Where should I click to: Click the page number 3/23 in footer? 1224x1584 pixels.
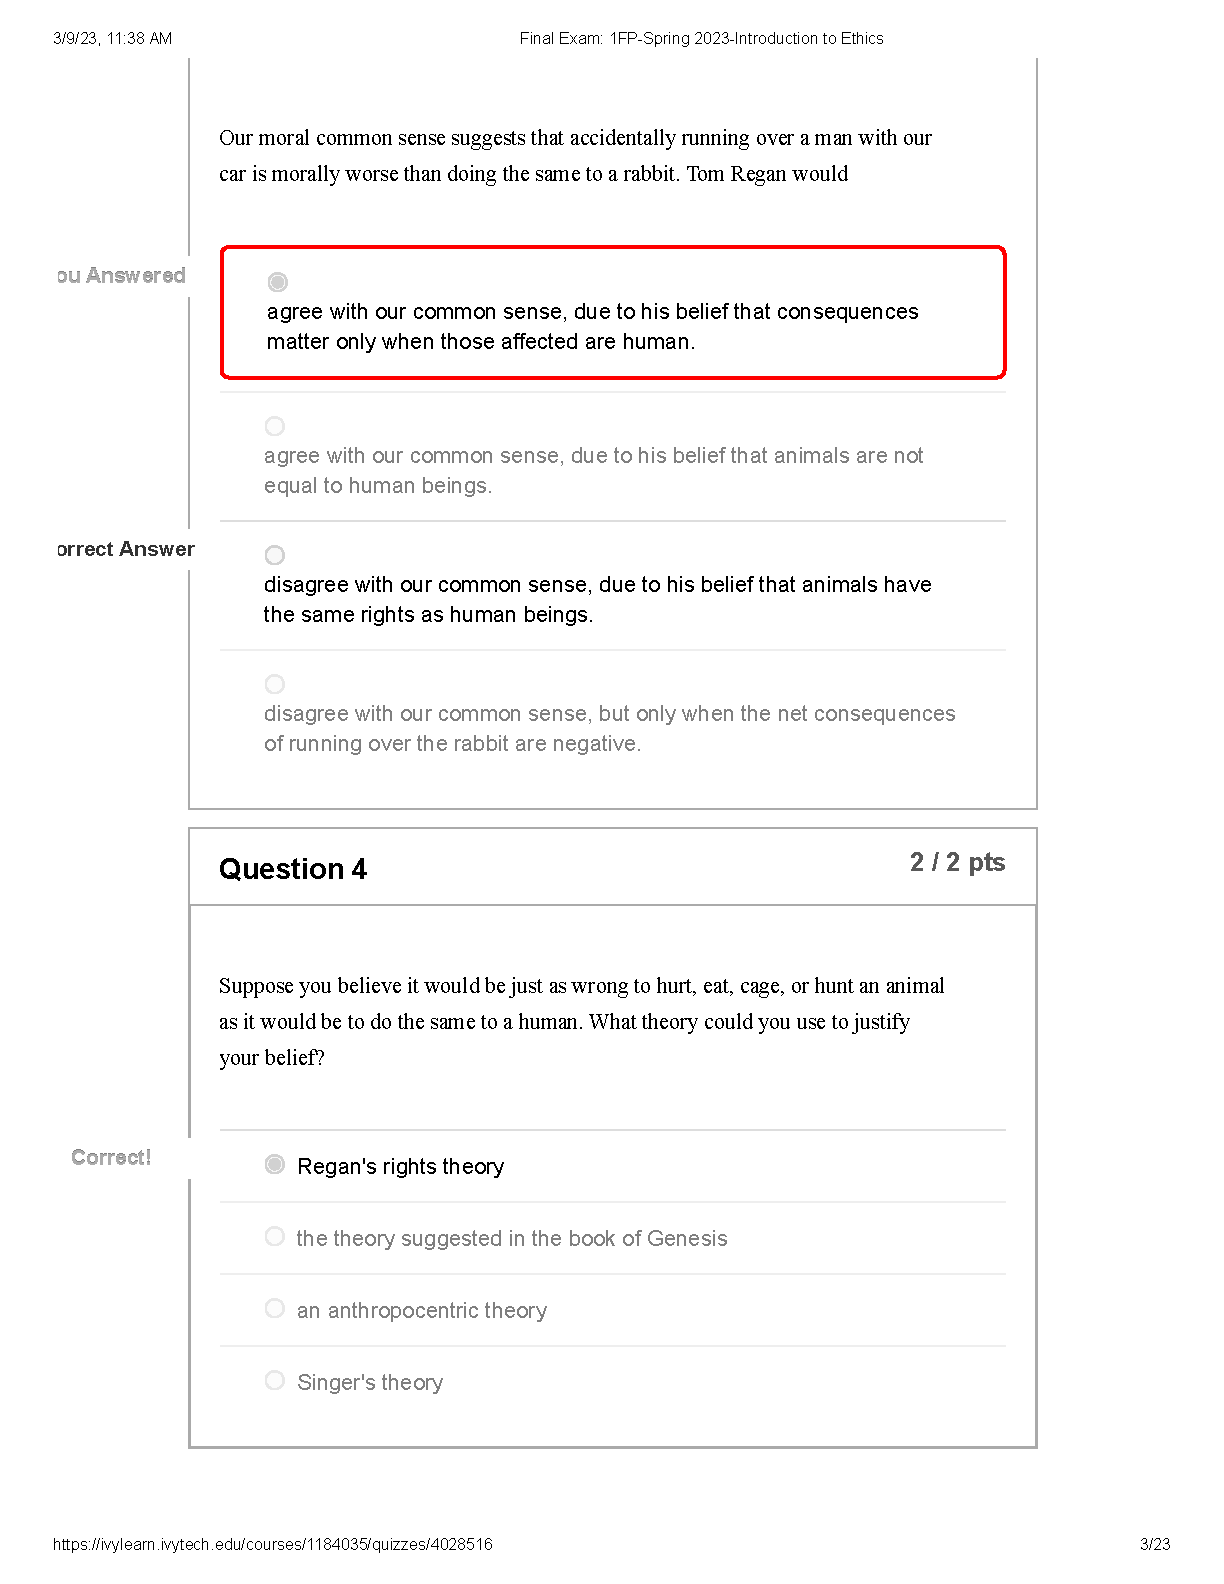1155,1544
